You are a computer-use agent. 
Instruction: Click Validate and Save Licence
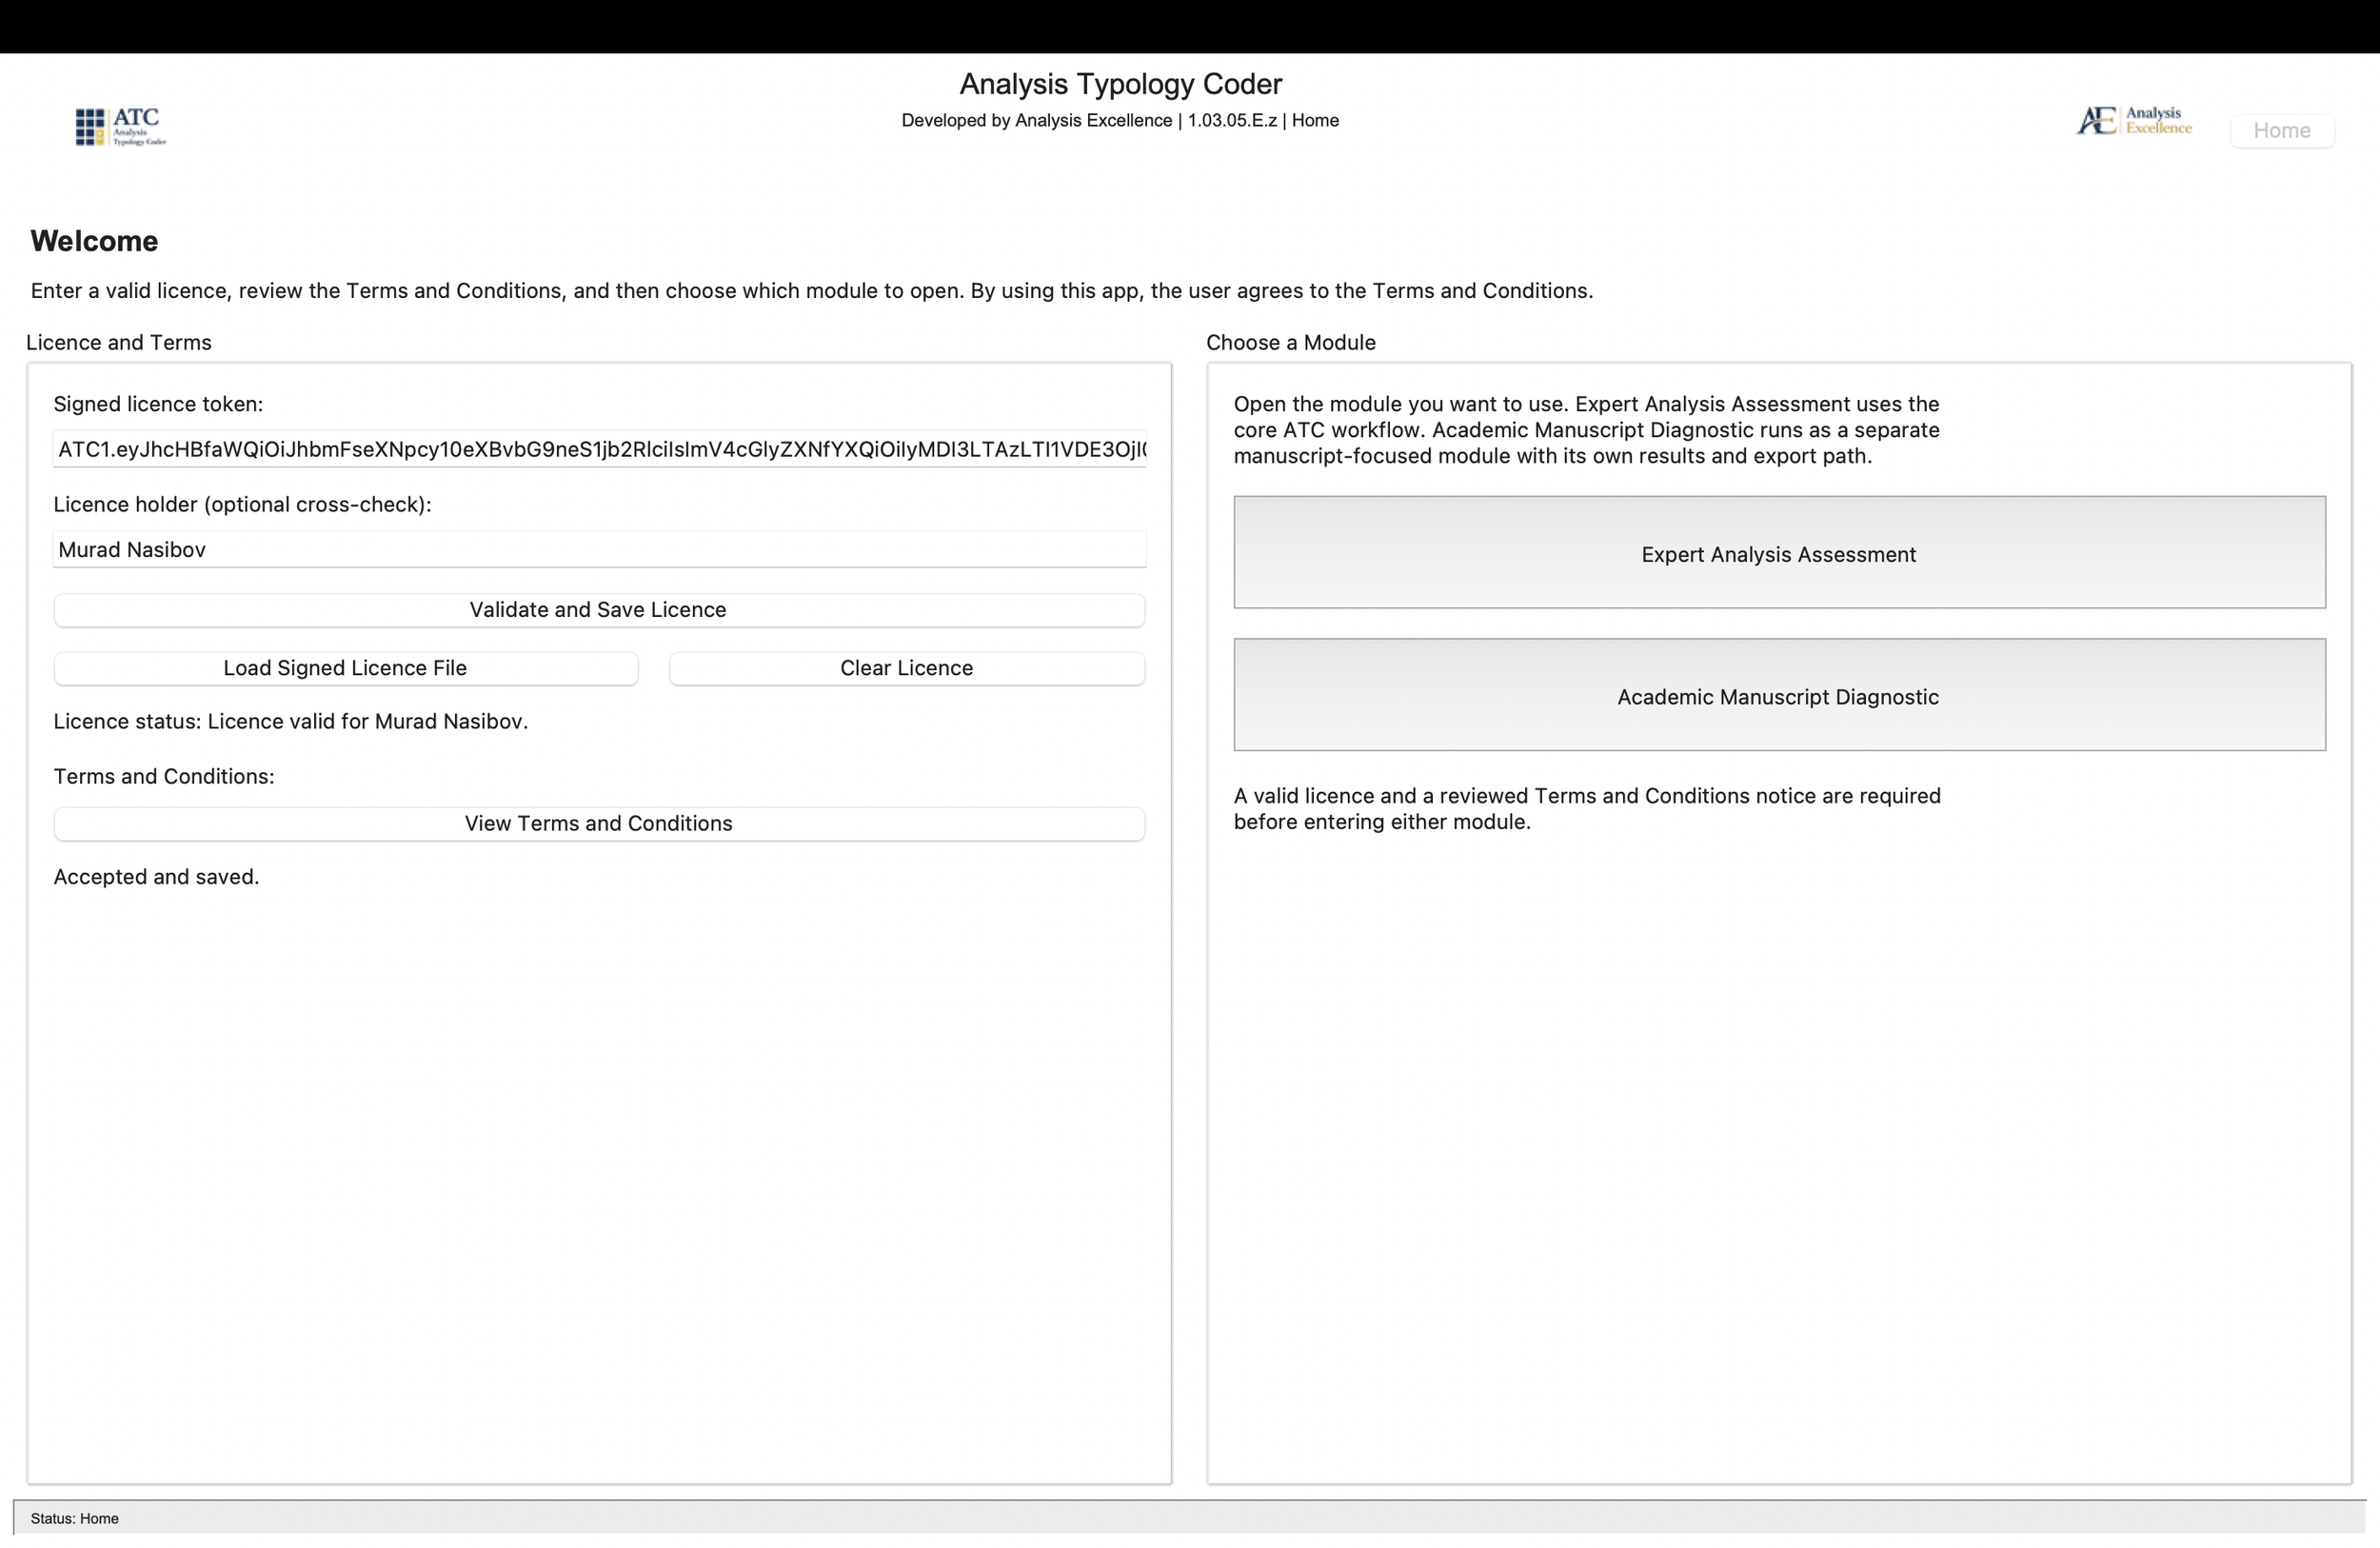[x=598, y=610]
